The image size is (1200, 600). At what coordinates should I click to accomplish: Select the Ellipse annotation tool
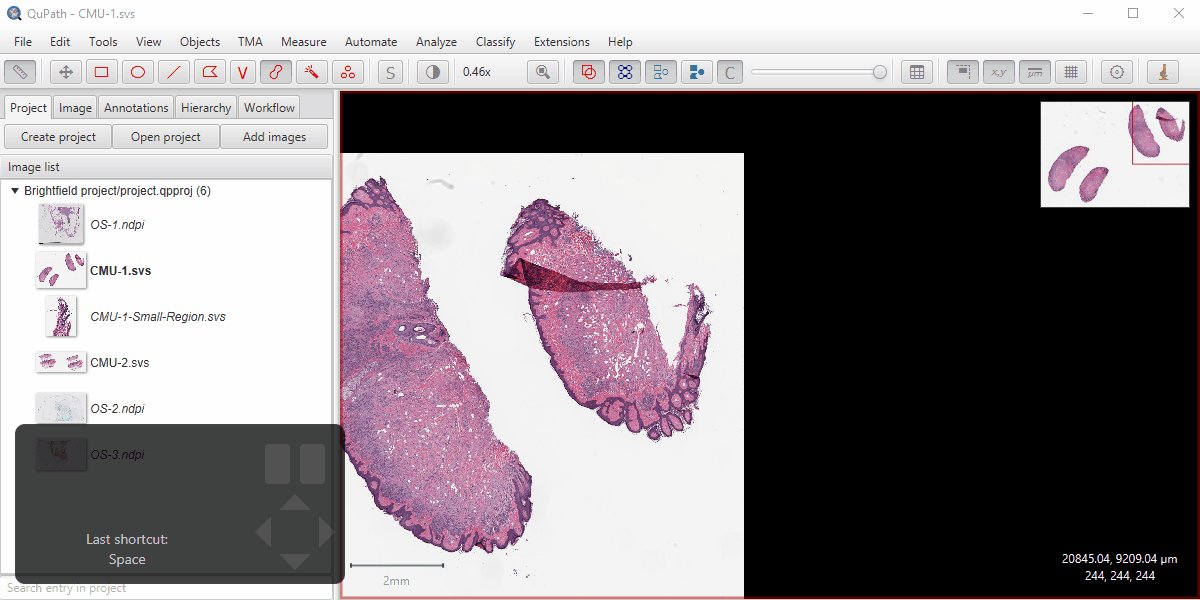[x=138, y=72]
